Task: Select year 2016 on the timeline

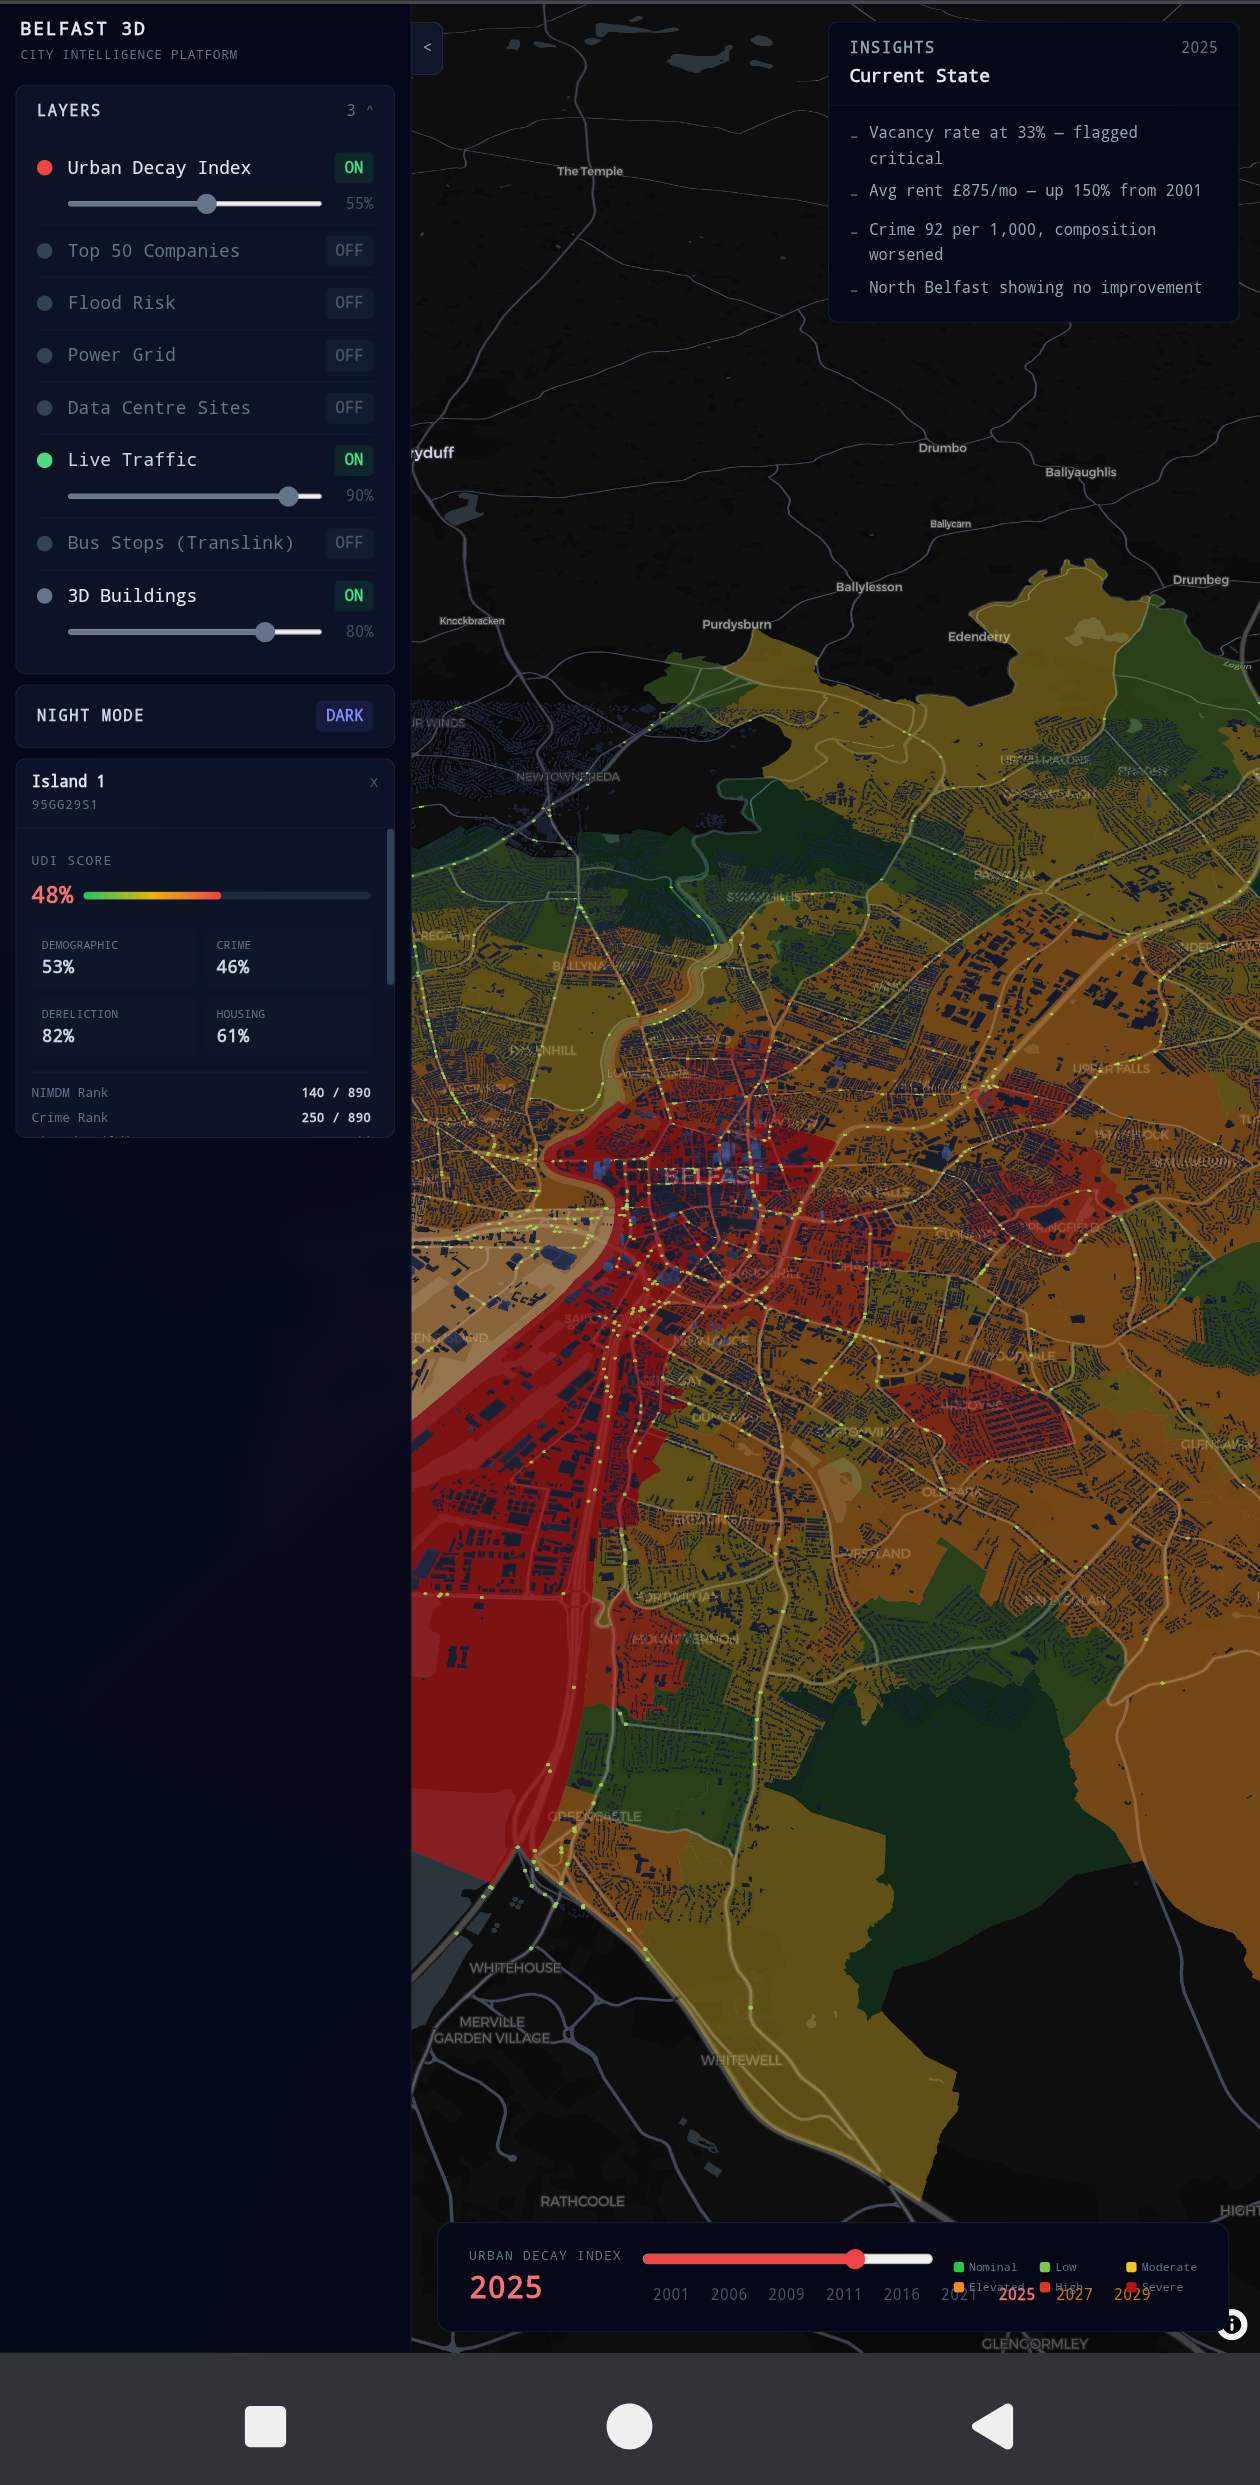Action: tap(901, 2294)
